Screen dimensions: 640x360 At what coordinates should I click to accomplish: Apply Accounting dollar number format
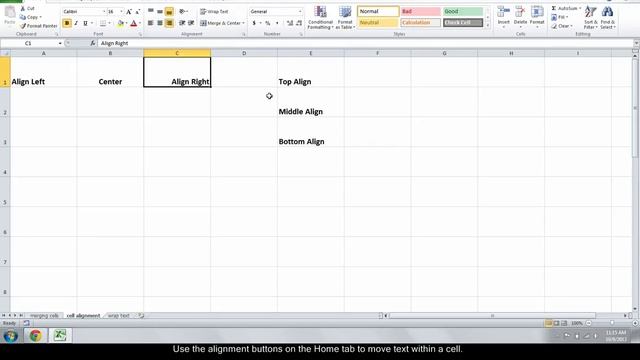[x=254, y=23]
